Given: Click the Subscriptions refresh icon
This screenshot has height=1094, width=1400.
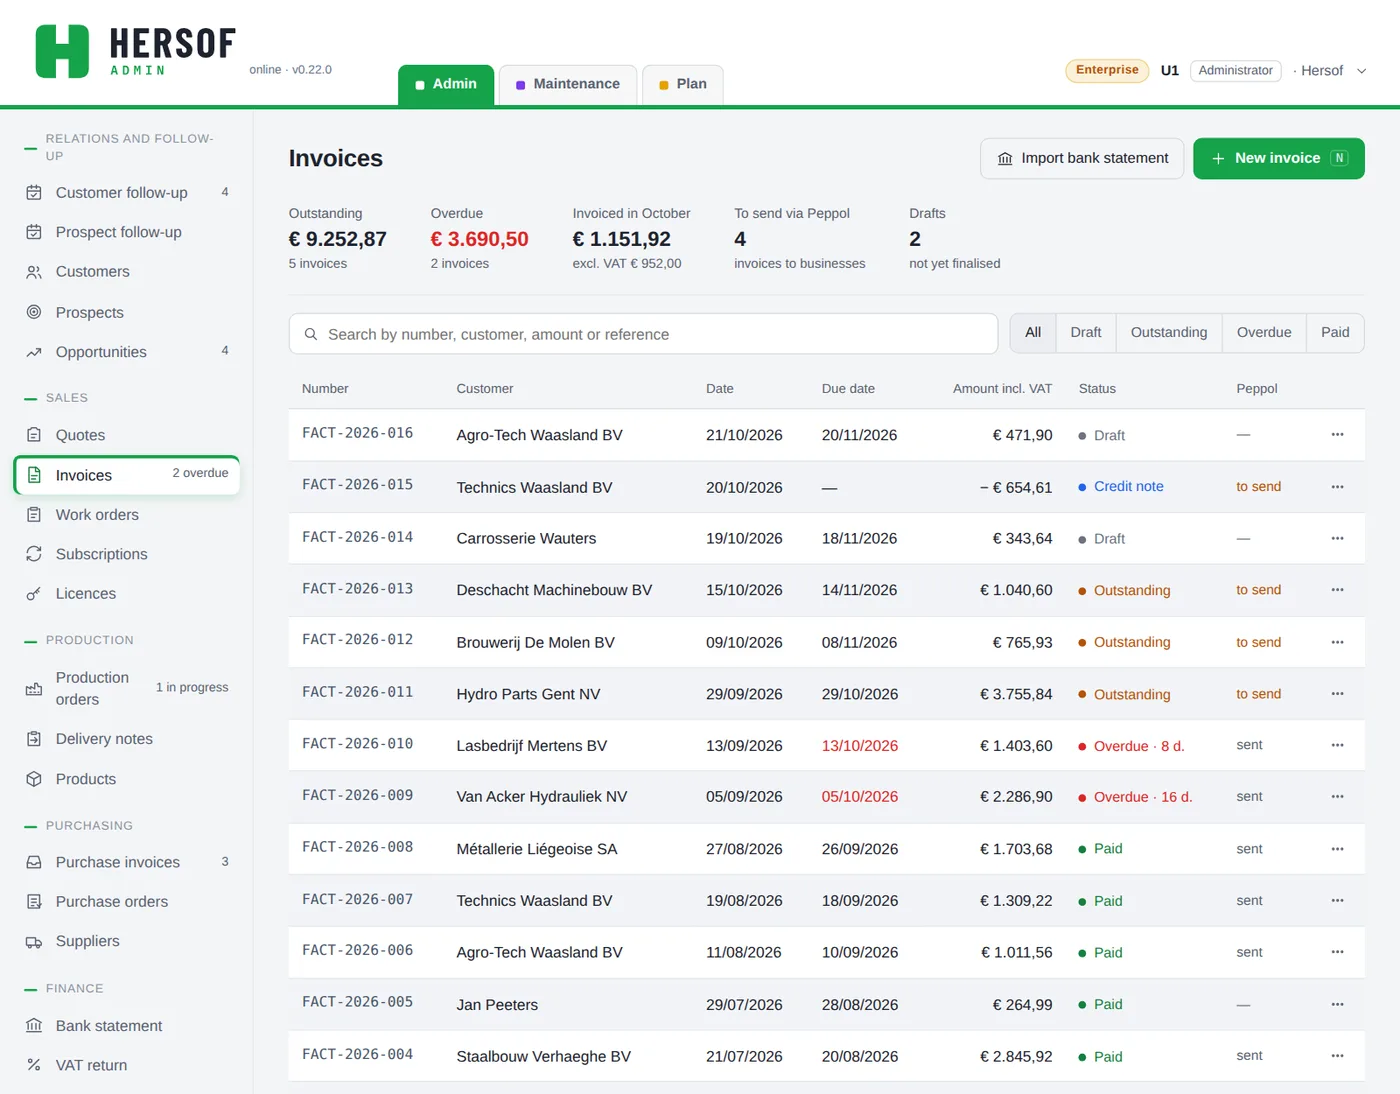Looking at the screenshot, I should [34, 554].
